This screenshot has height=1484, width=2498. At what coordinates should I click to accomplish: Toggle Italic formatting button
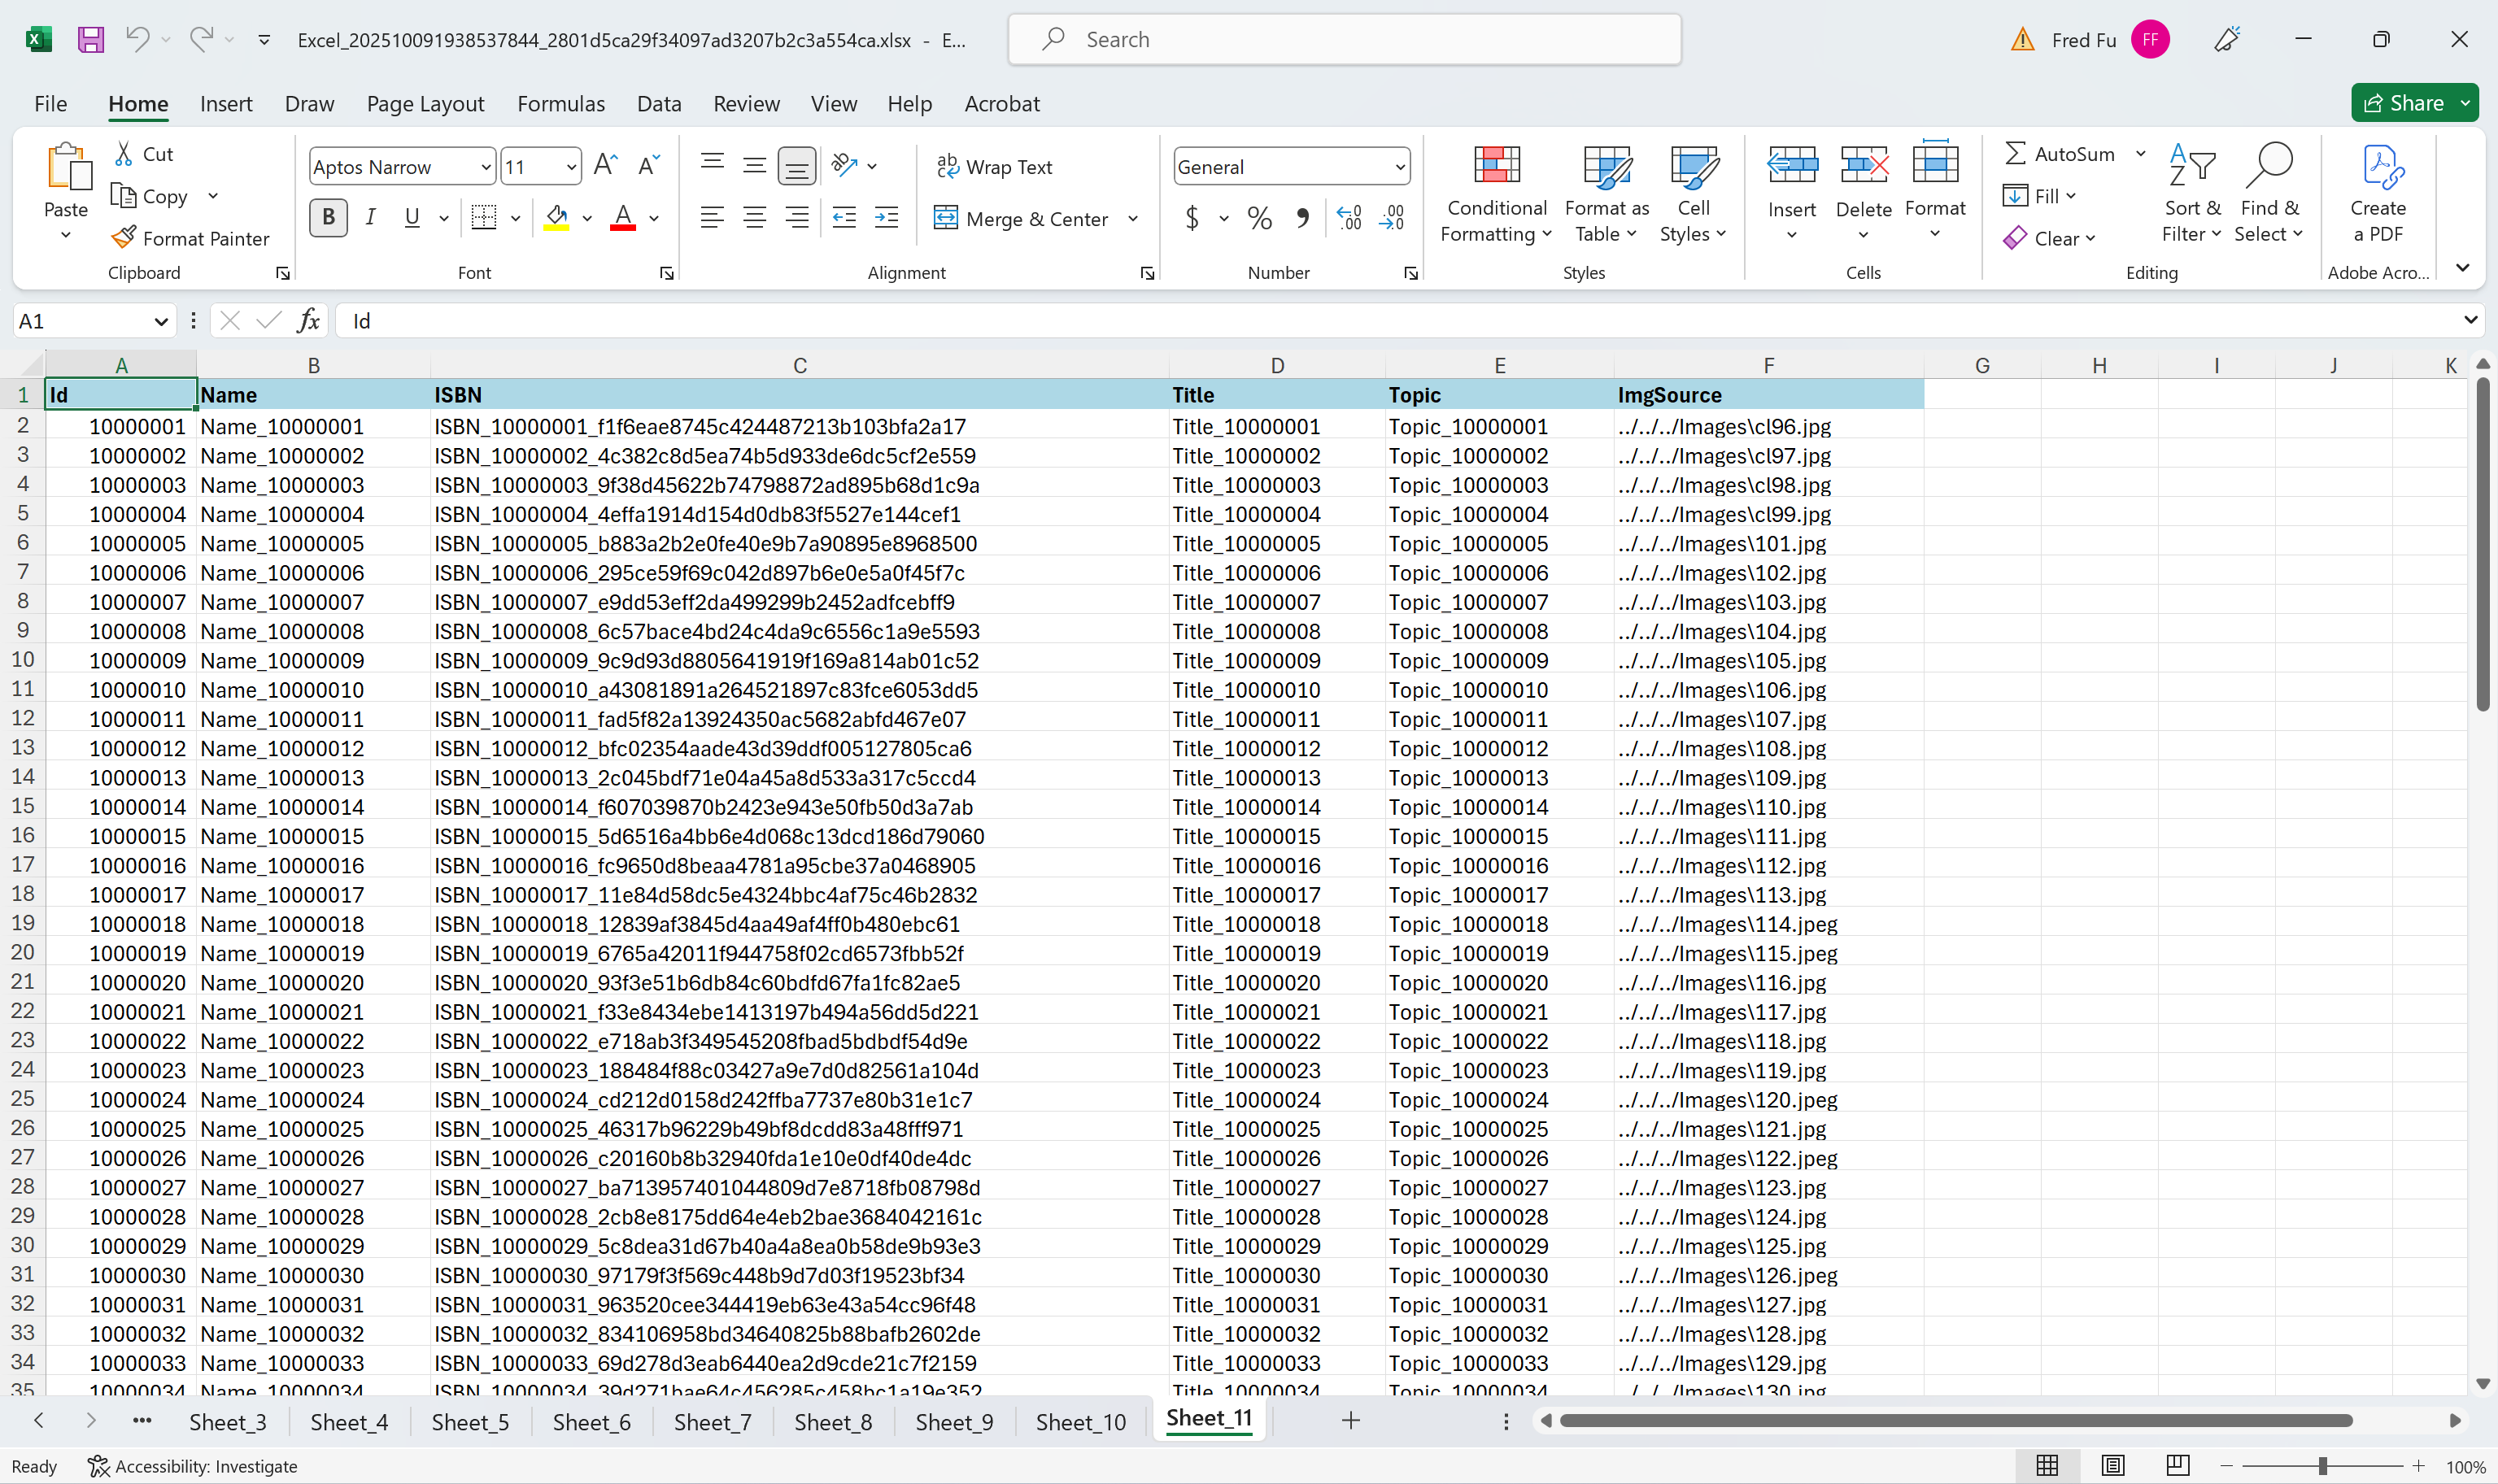(x=370, y=218)
